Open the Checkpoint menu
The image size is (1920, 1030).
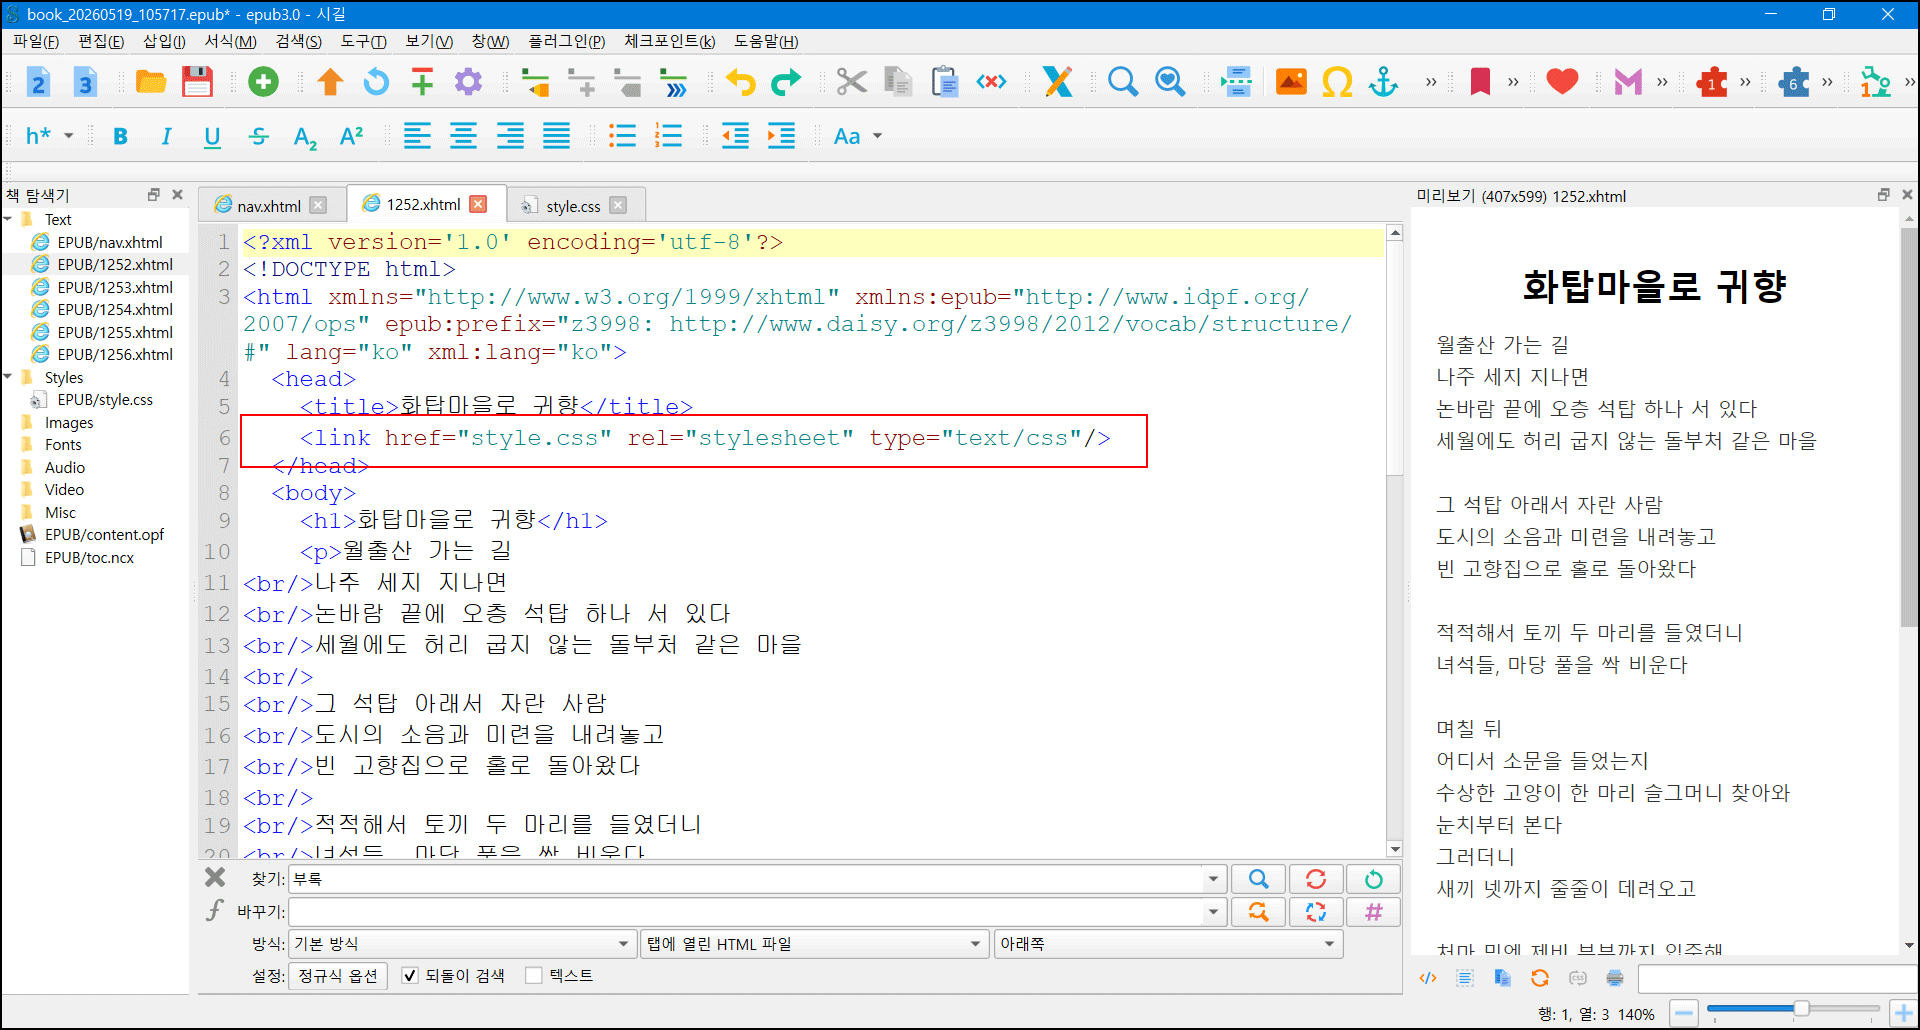[x=669, y=41]
